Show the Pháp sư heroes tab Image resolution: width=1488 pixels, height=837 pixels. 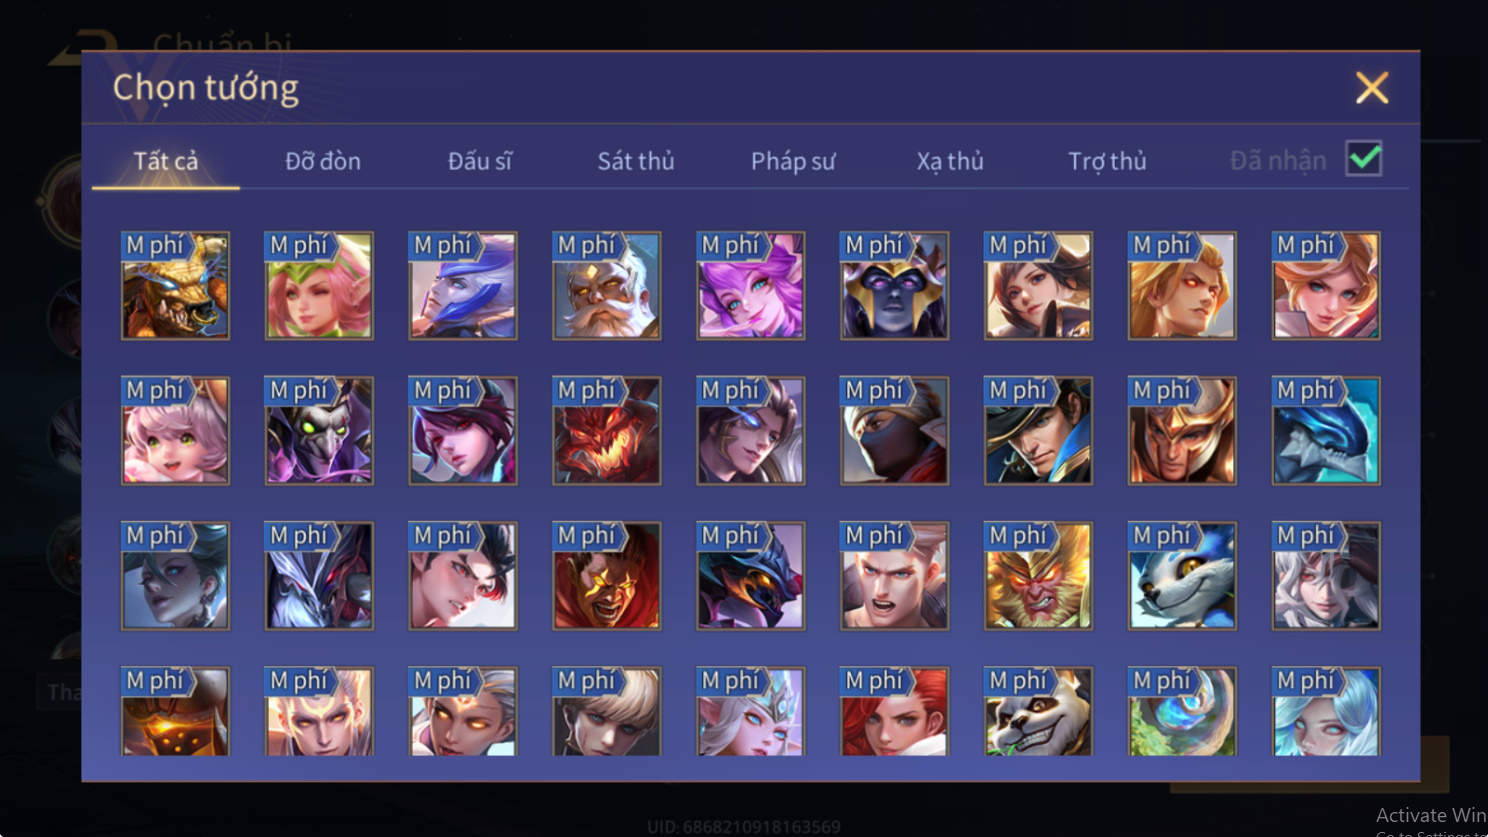click(793, 161)
